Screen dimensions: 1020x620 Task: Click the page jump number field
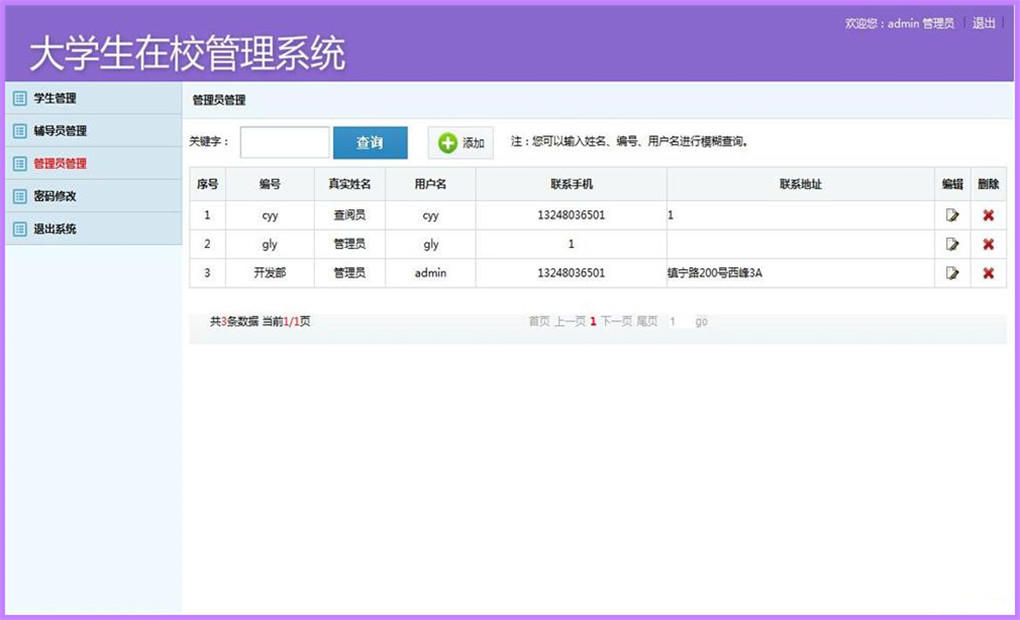tap(675, 321)
